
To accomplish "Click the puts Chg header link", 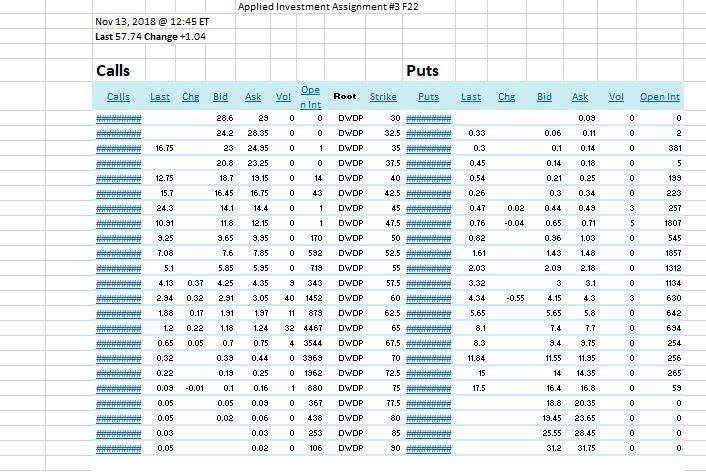I will point(507,97).
